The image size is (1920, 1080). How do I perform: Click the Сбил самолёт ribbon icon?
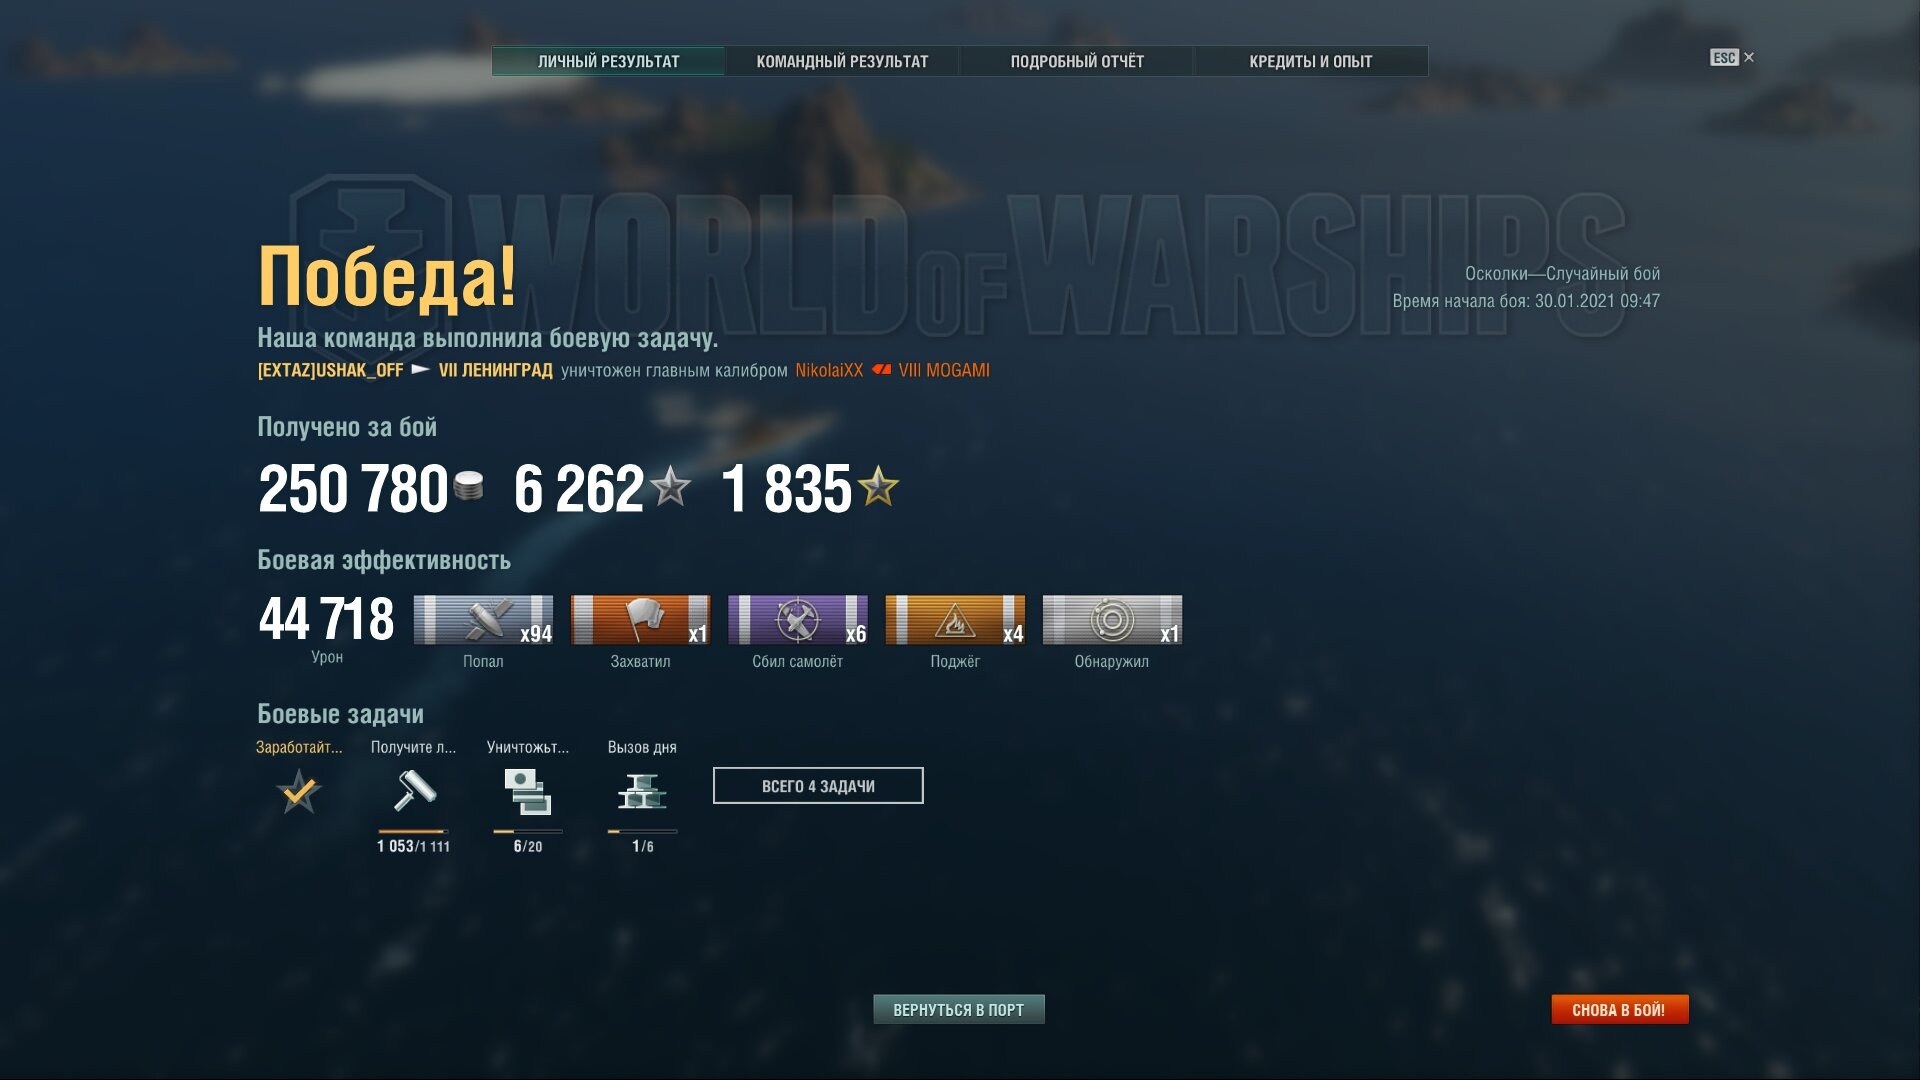[x=798, y=620]
